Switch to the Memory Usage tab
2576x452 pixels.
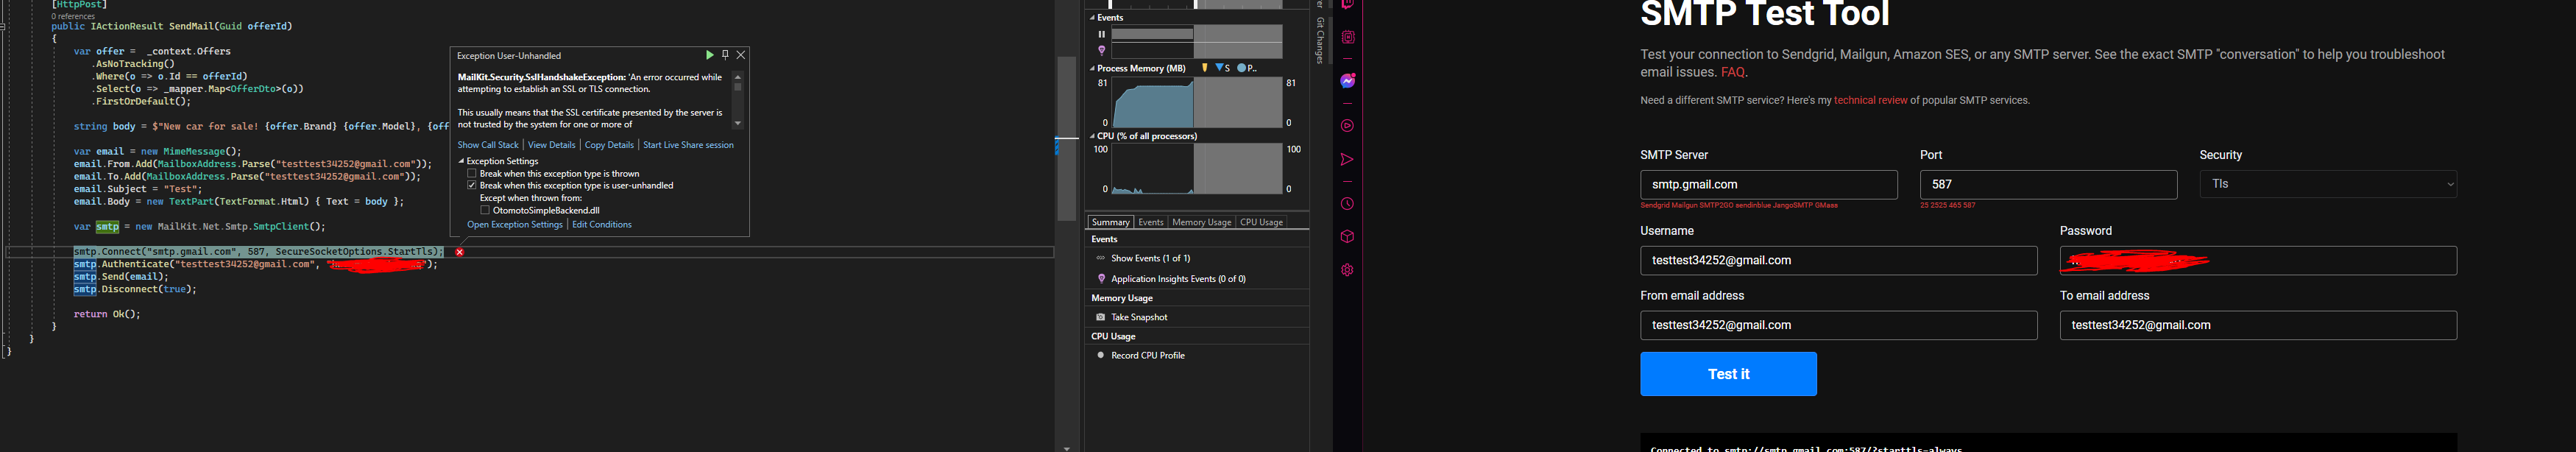[1201, 222]
